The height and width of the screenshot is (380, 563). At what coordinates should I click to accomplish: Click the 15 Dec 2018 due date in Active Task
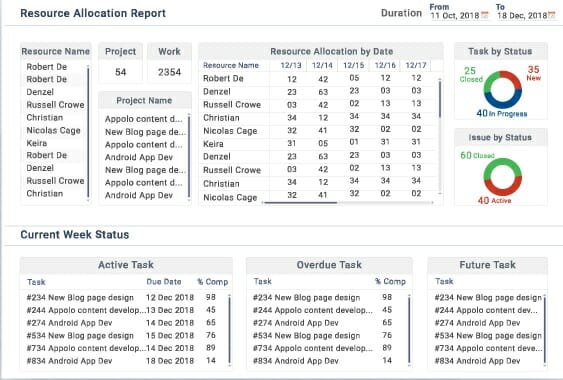coord(170,336)
